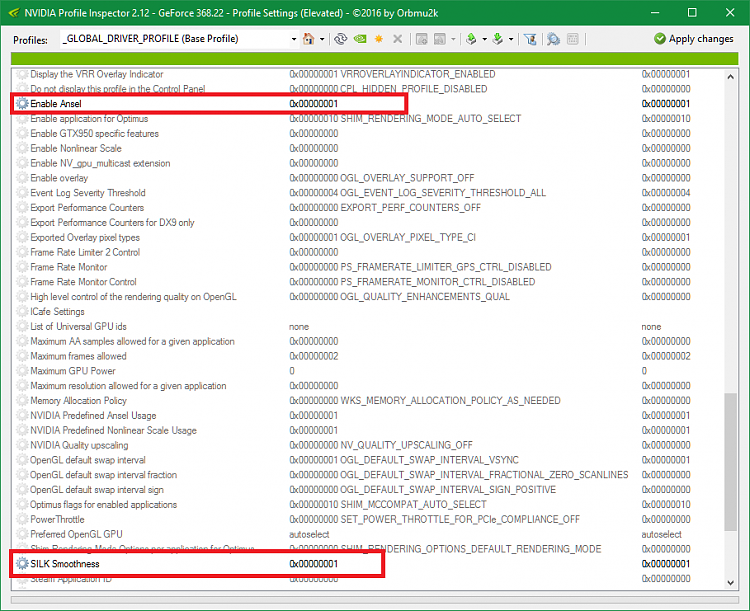Click gear icon beside Enable GTX950 specific features
This screenshot has height=611, width=750.
tap(22, 133)
